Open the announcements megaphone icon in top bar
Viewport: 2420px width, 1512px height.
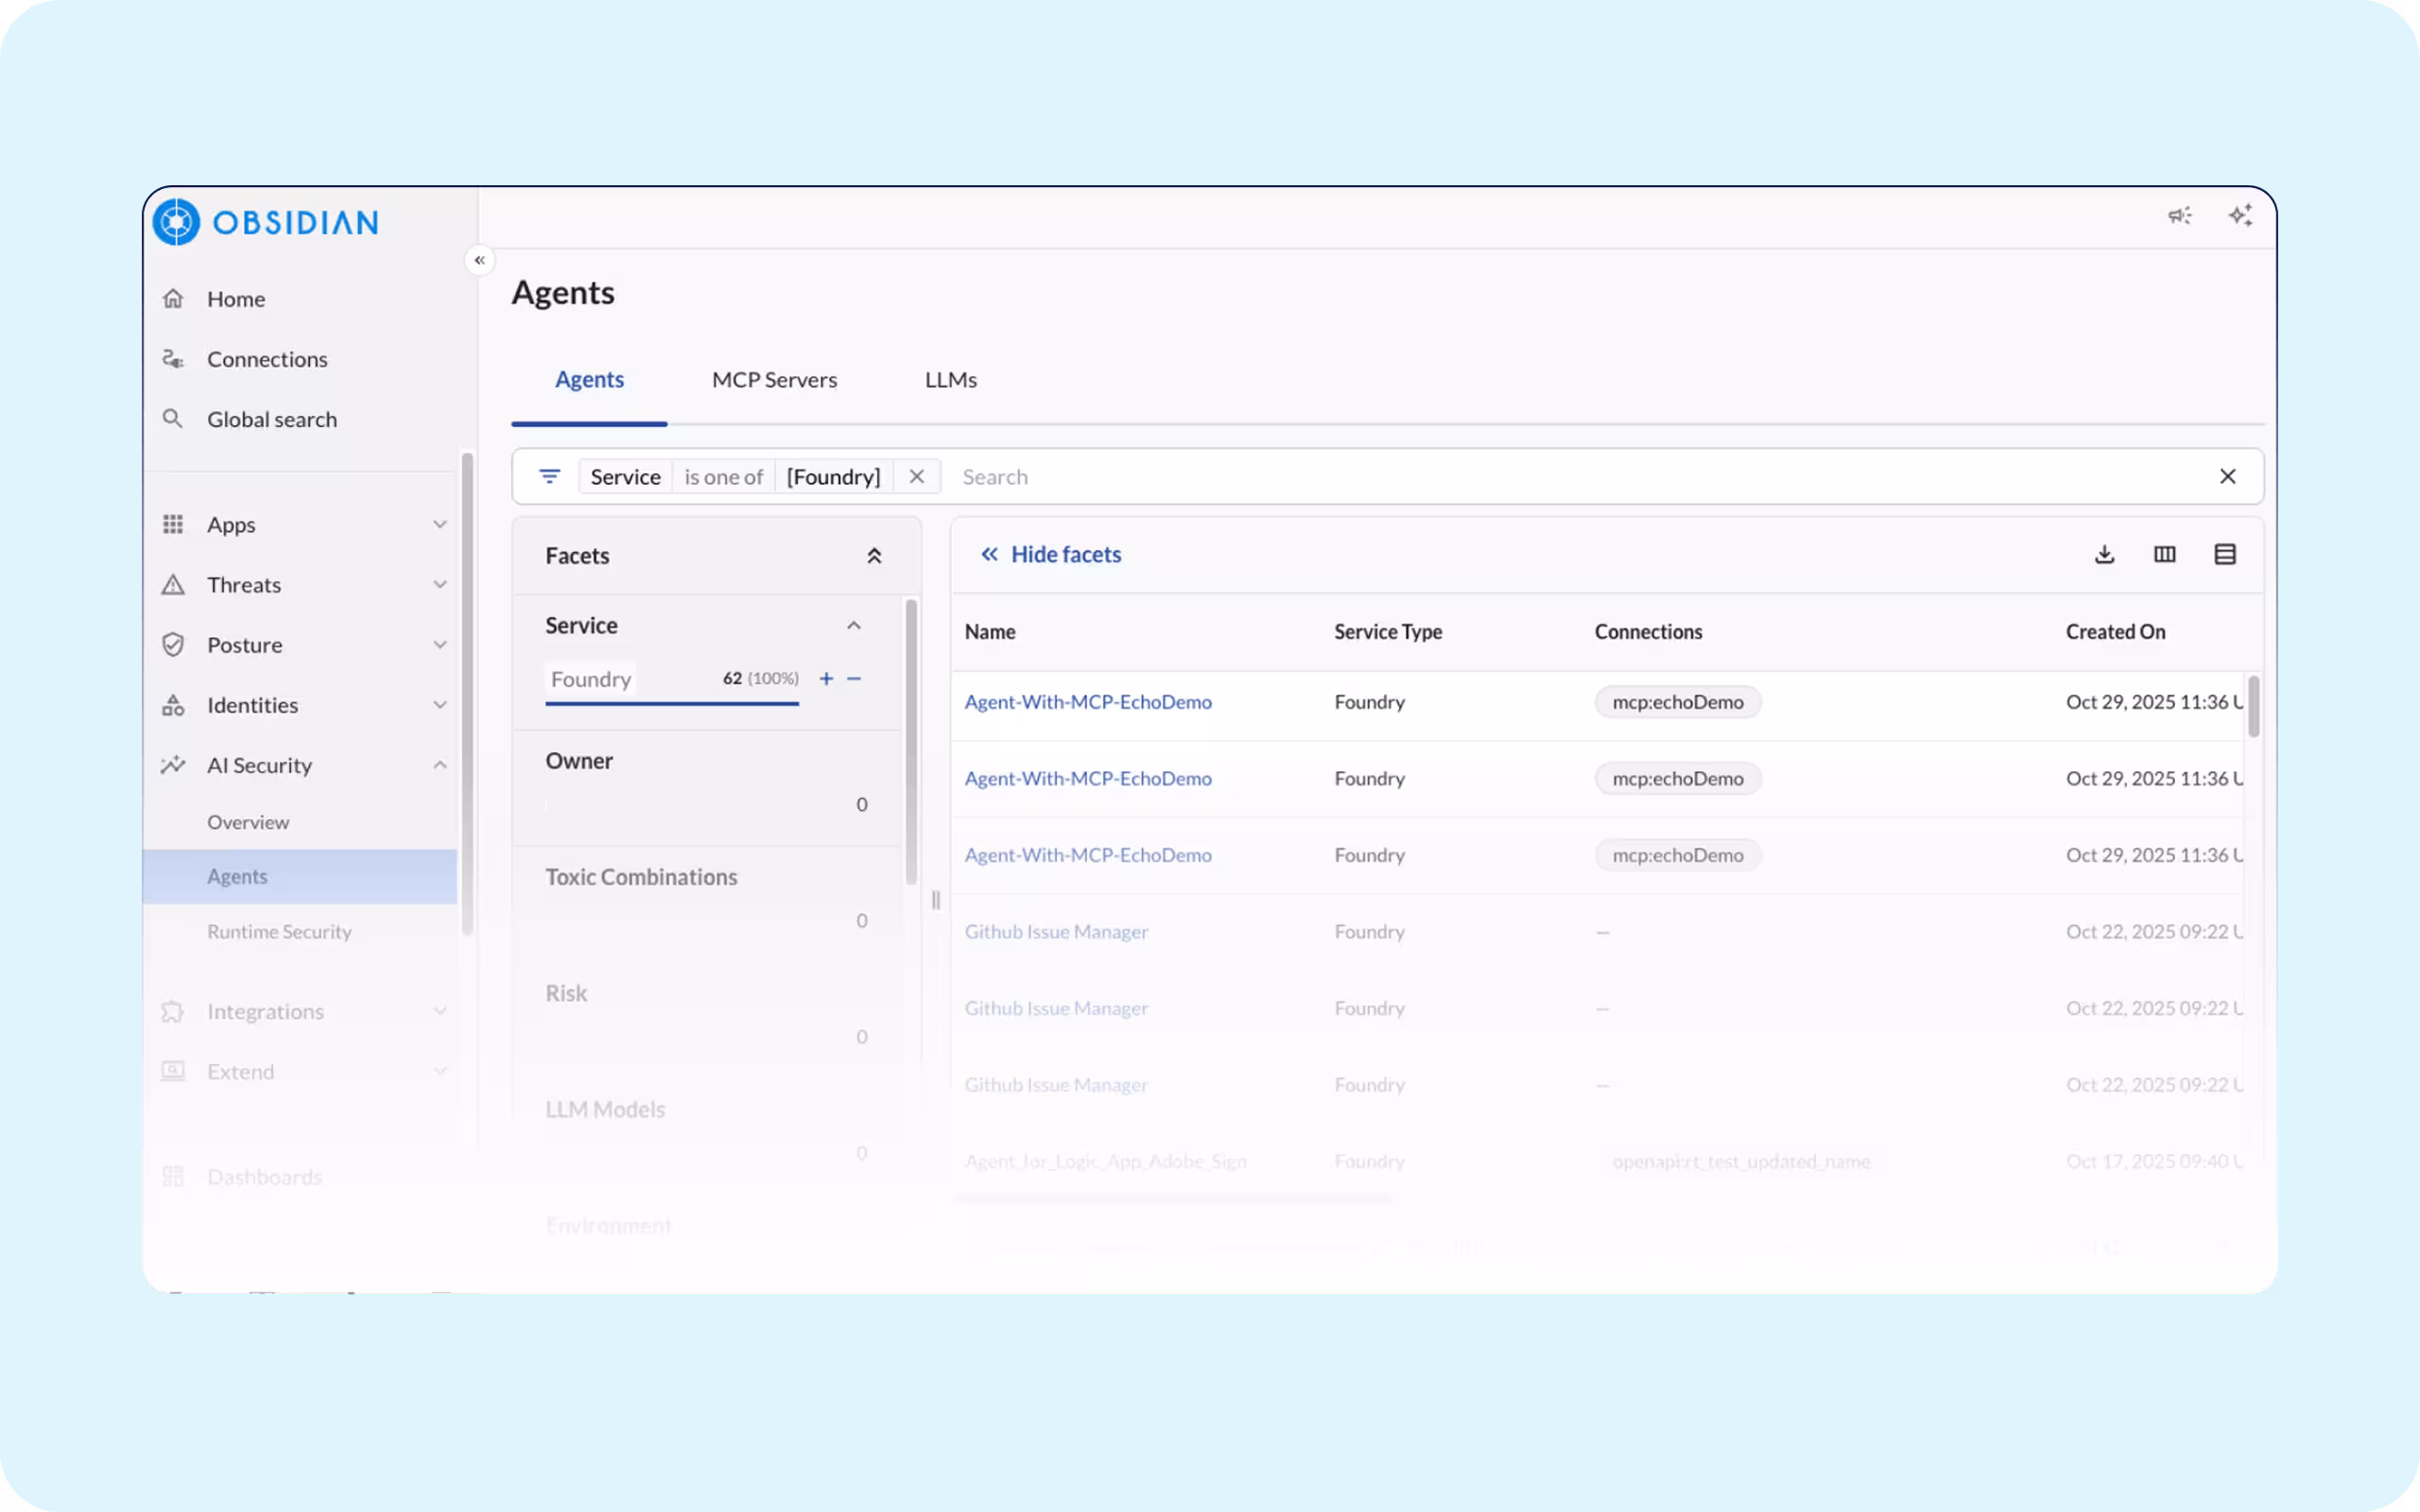(x=2181, y=215)
